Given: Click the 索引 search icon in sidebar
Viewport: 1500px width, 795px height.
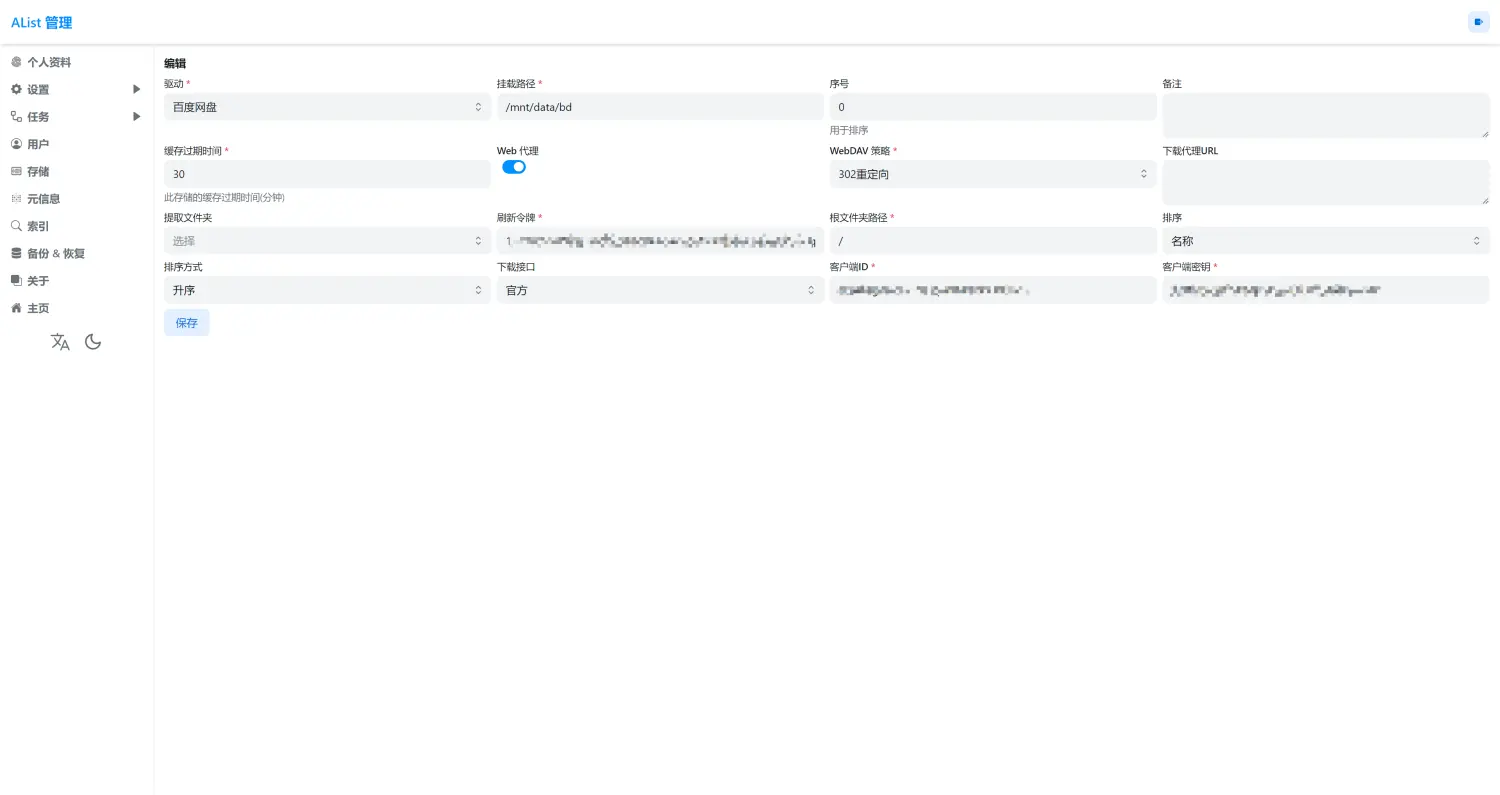Looking at the screenshot, I should [x=16, y=226].
